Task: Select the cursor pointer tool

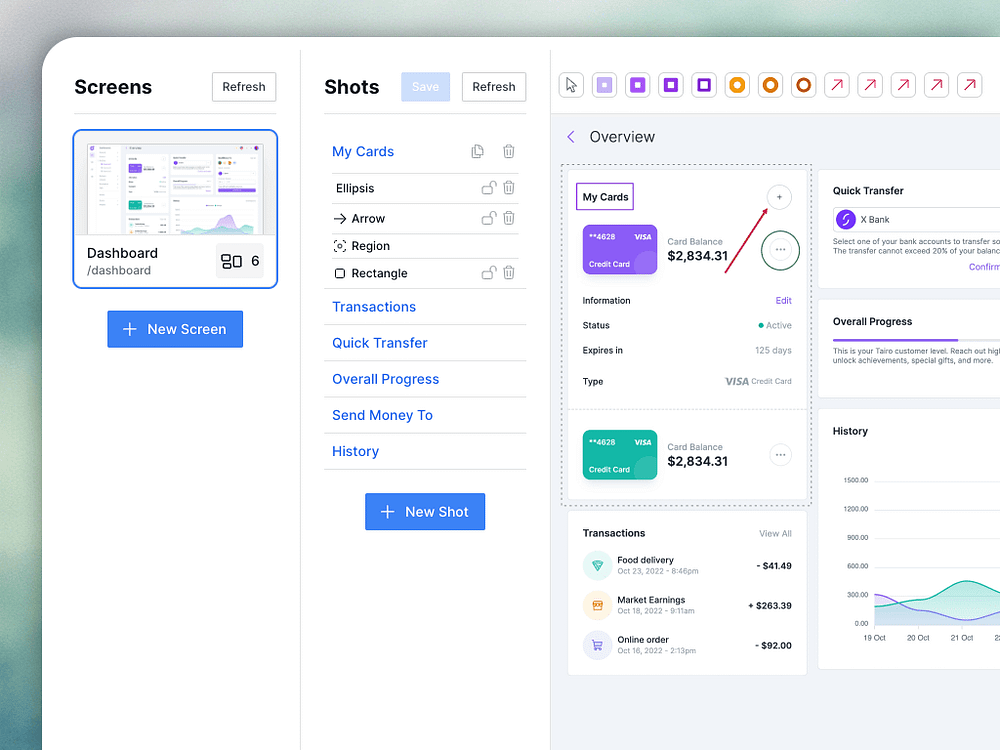Action: click(x=571, y=85)
